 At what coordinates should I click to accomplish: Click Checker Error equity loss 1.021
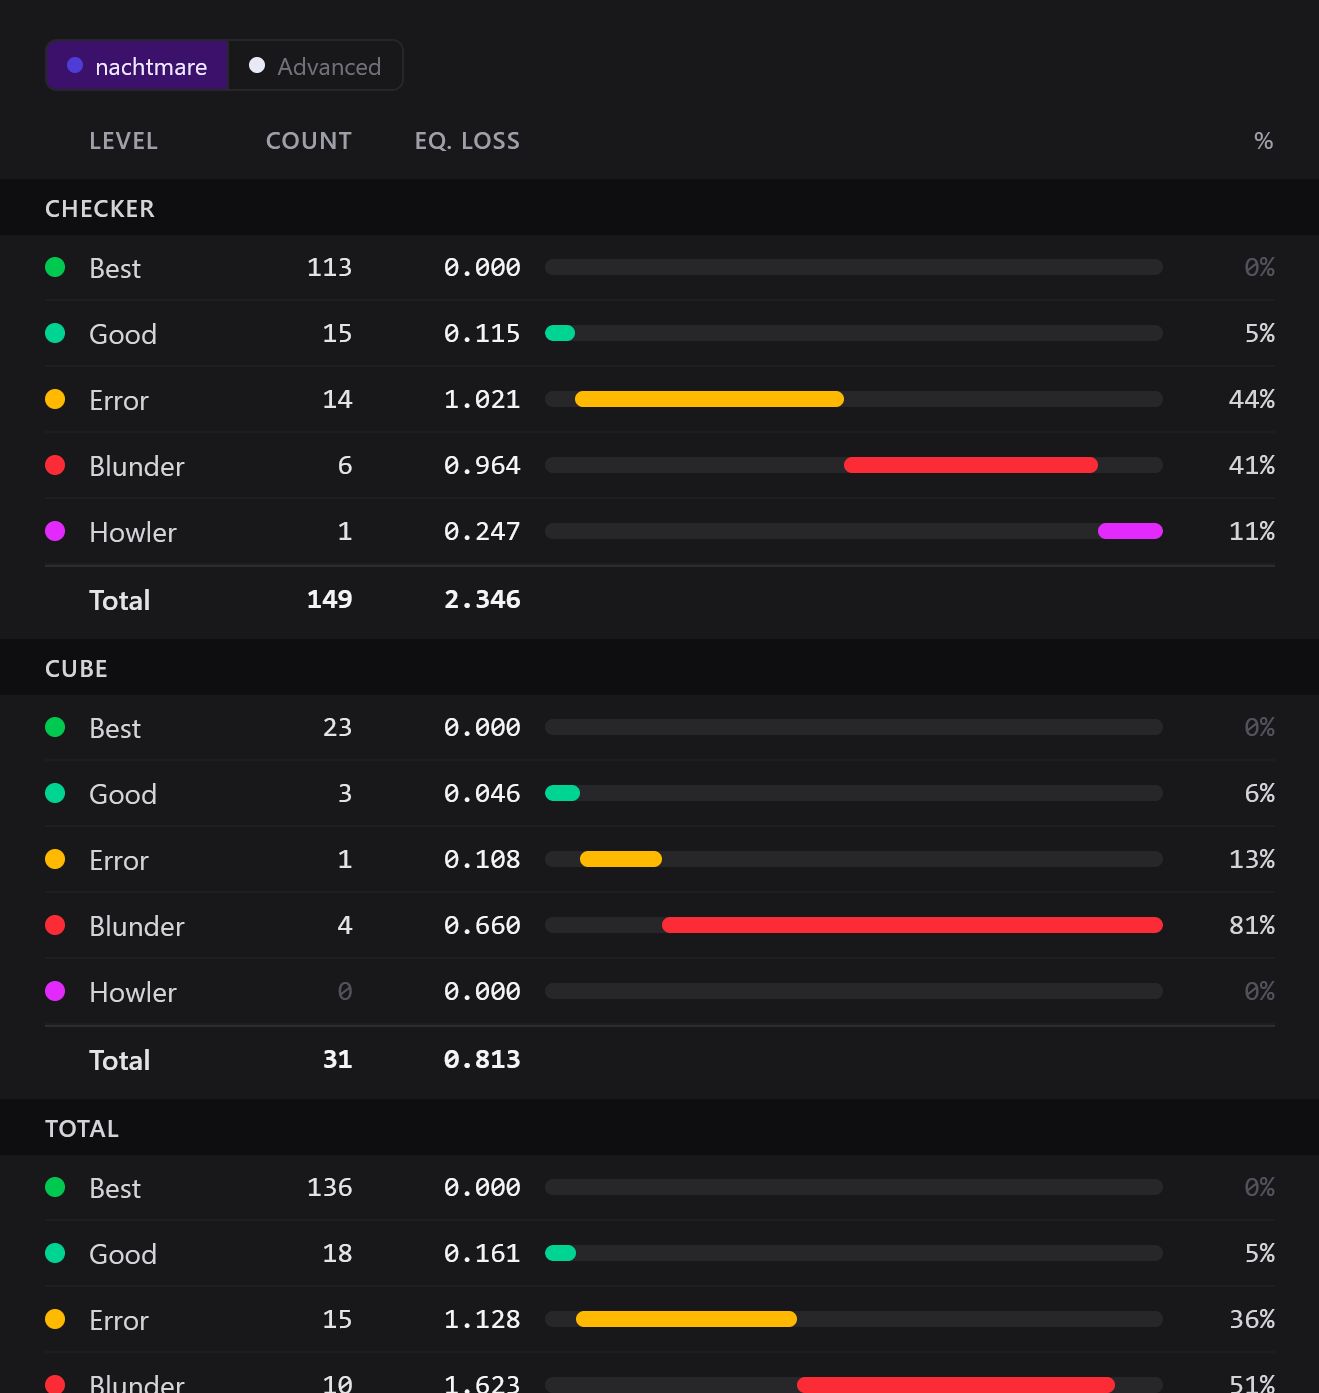pyautogui.click(x=482, y=399)
